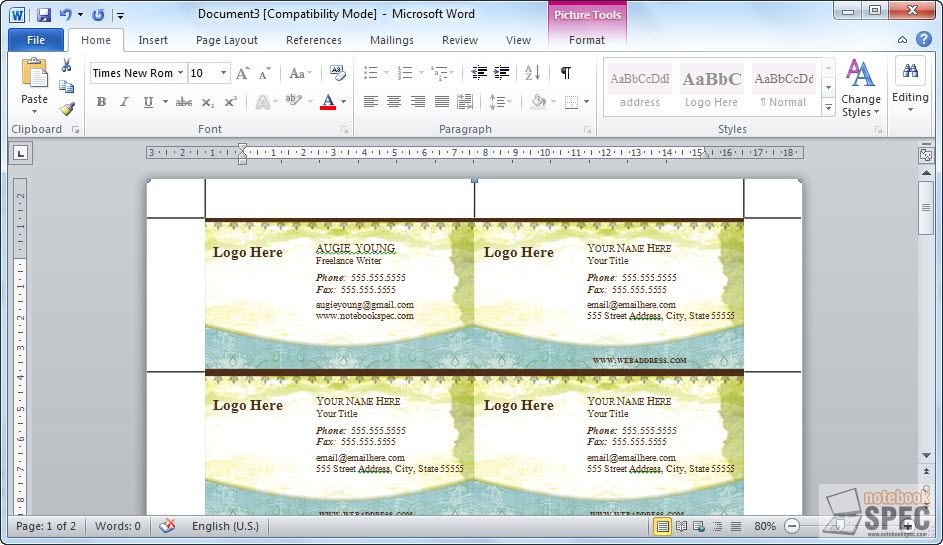Click the Copy icon in Clipboard group
943x545 pixels.
click(x=67, y=87)
